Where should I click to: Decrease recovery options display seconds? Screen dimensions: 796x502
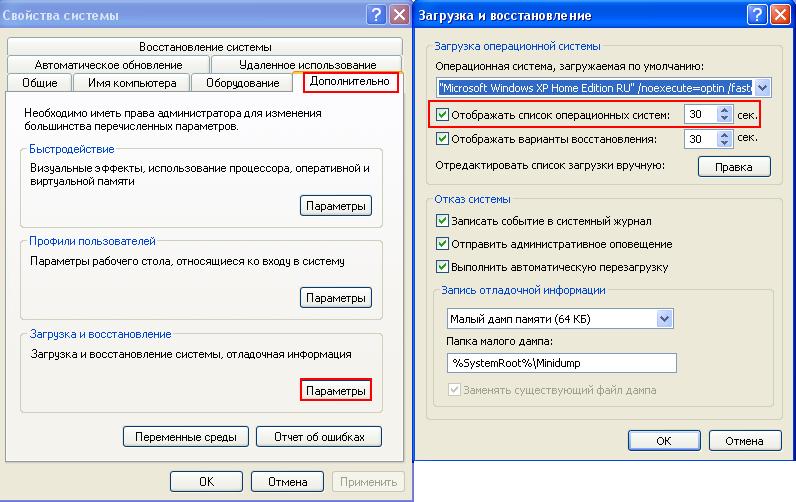(725, 143)
